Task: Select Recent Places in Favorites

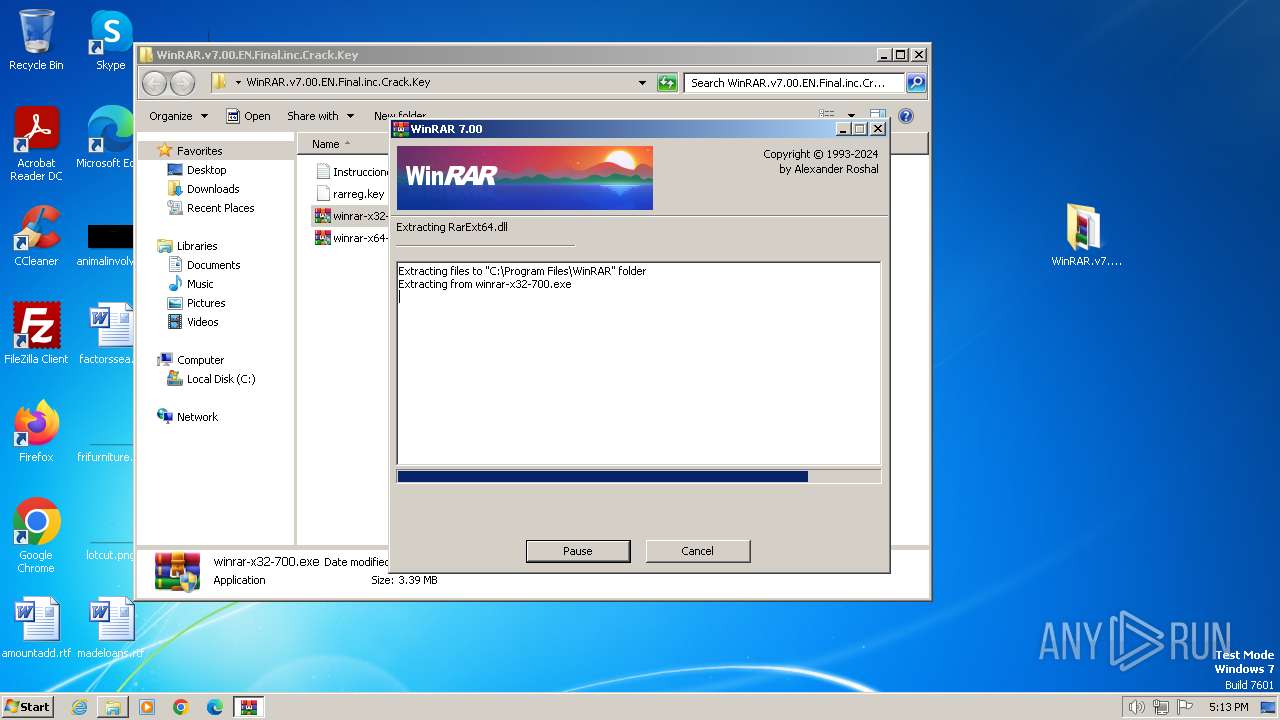Action: tap(220, 208)
